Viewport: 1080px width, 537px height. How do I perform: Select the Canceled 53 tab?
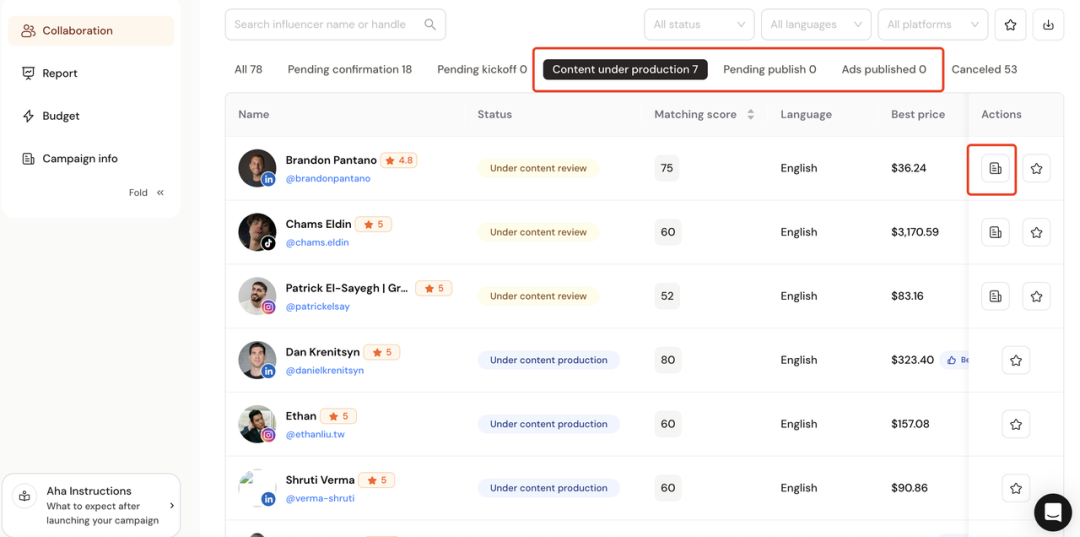pyautogui.click(x=984, y=70)
